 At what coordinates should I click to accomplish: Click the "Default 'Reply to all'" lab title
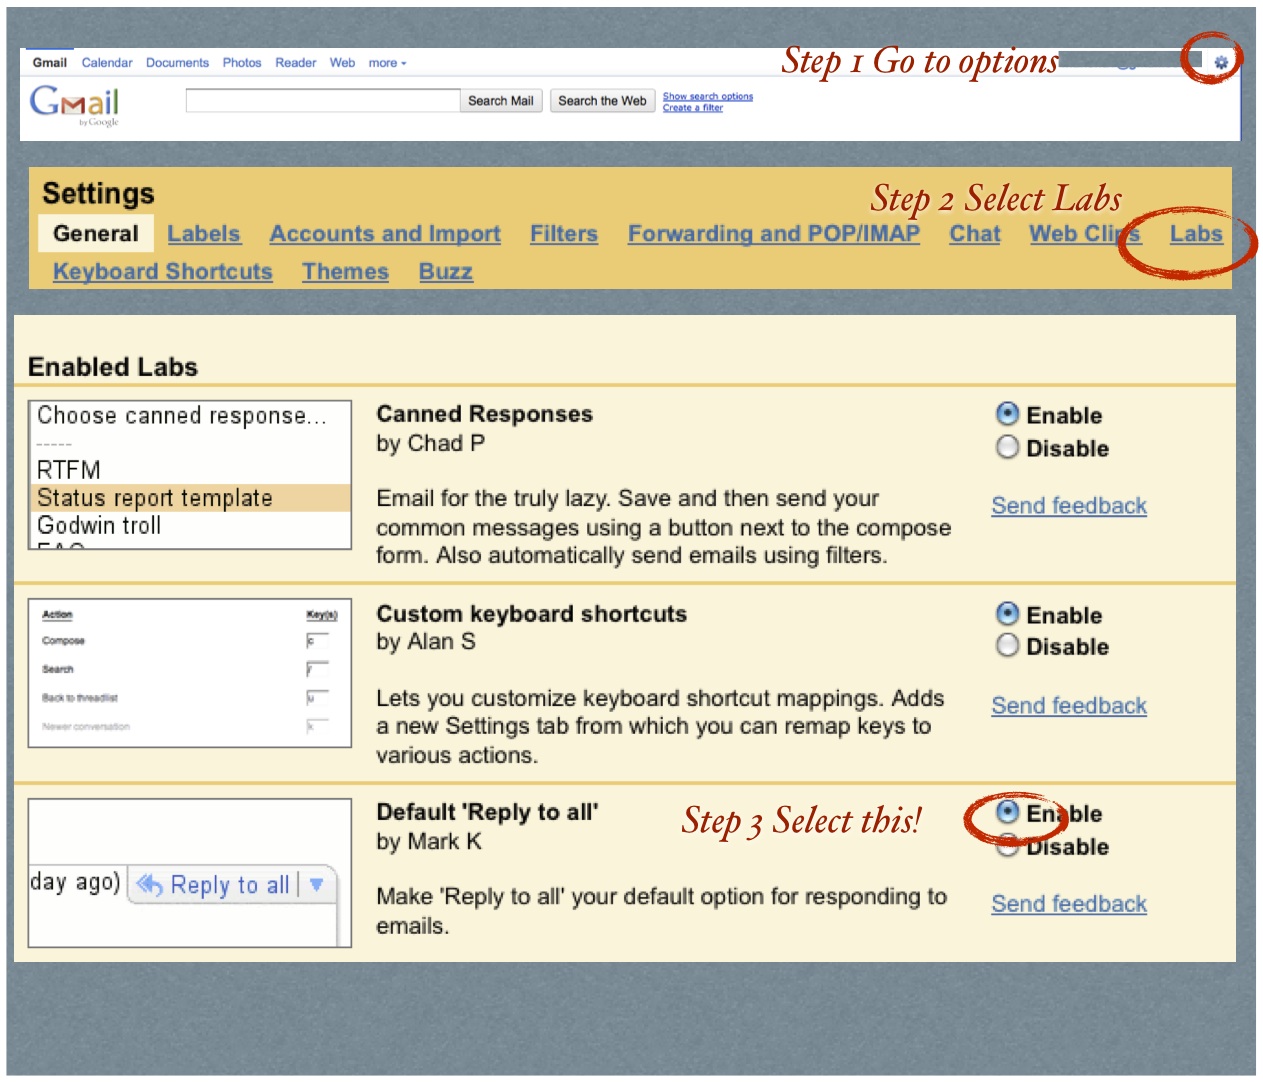pyautogui.click(x=488, y=812)
